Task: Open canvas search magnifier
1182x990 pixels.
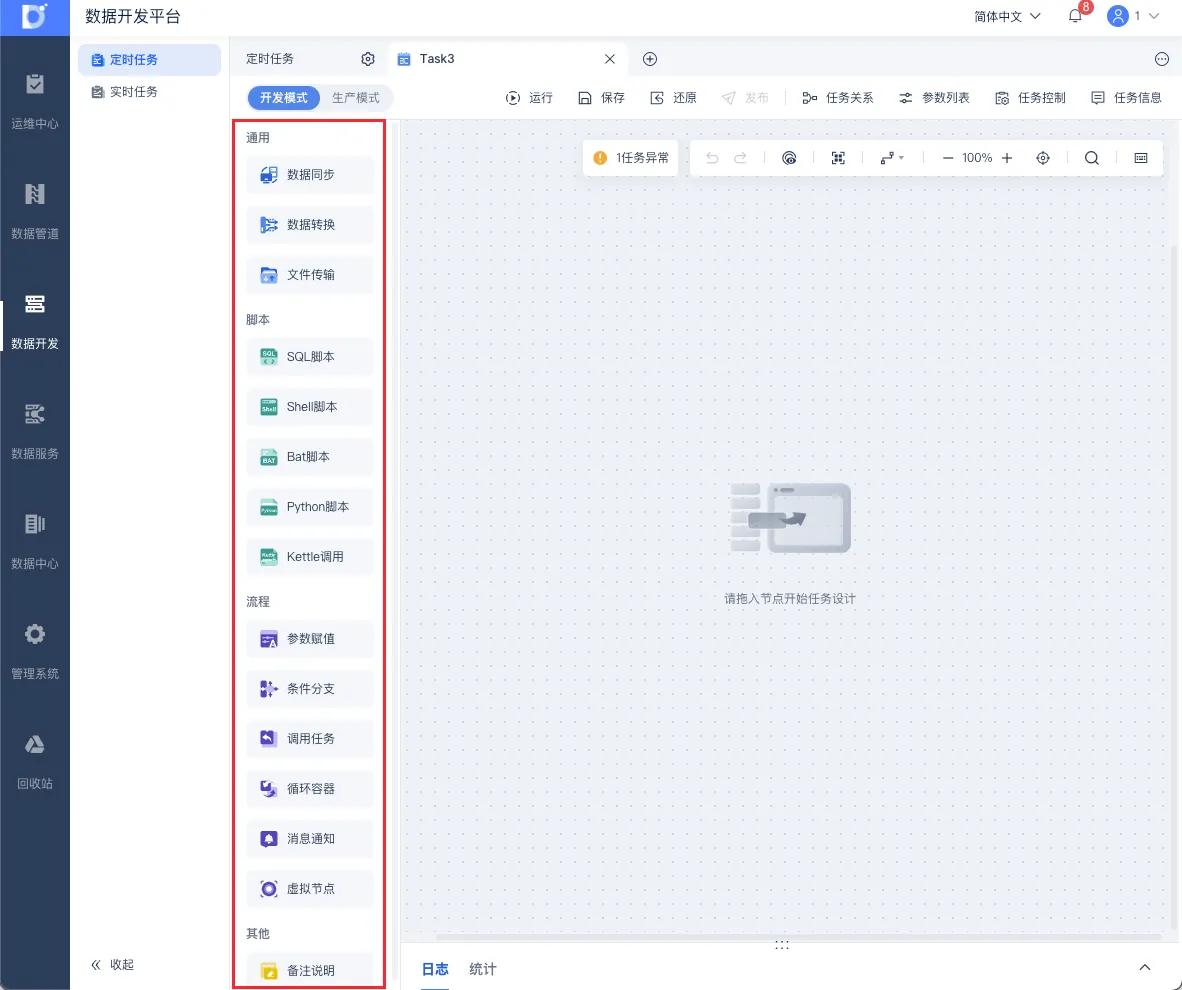Action: pyautogui.click(x=1092, y=158)
